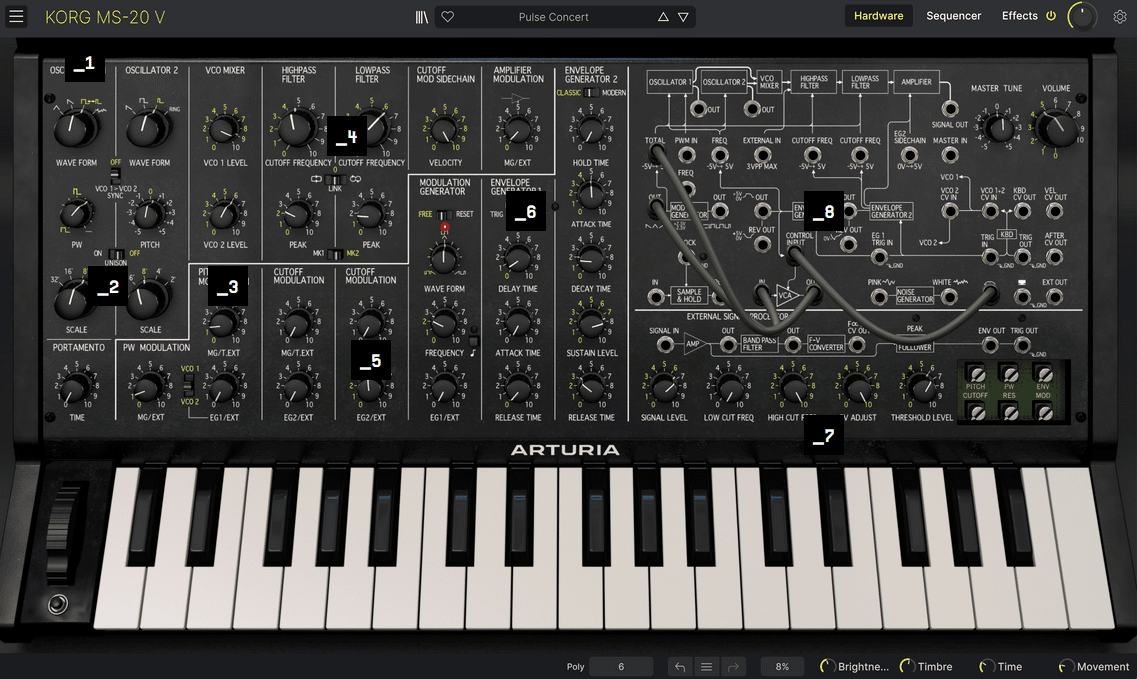
Task: Click the Brightness macro knob
Action: pyautogui.click(x=827, y=667)
